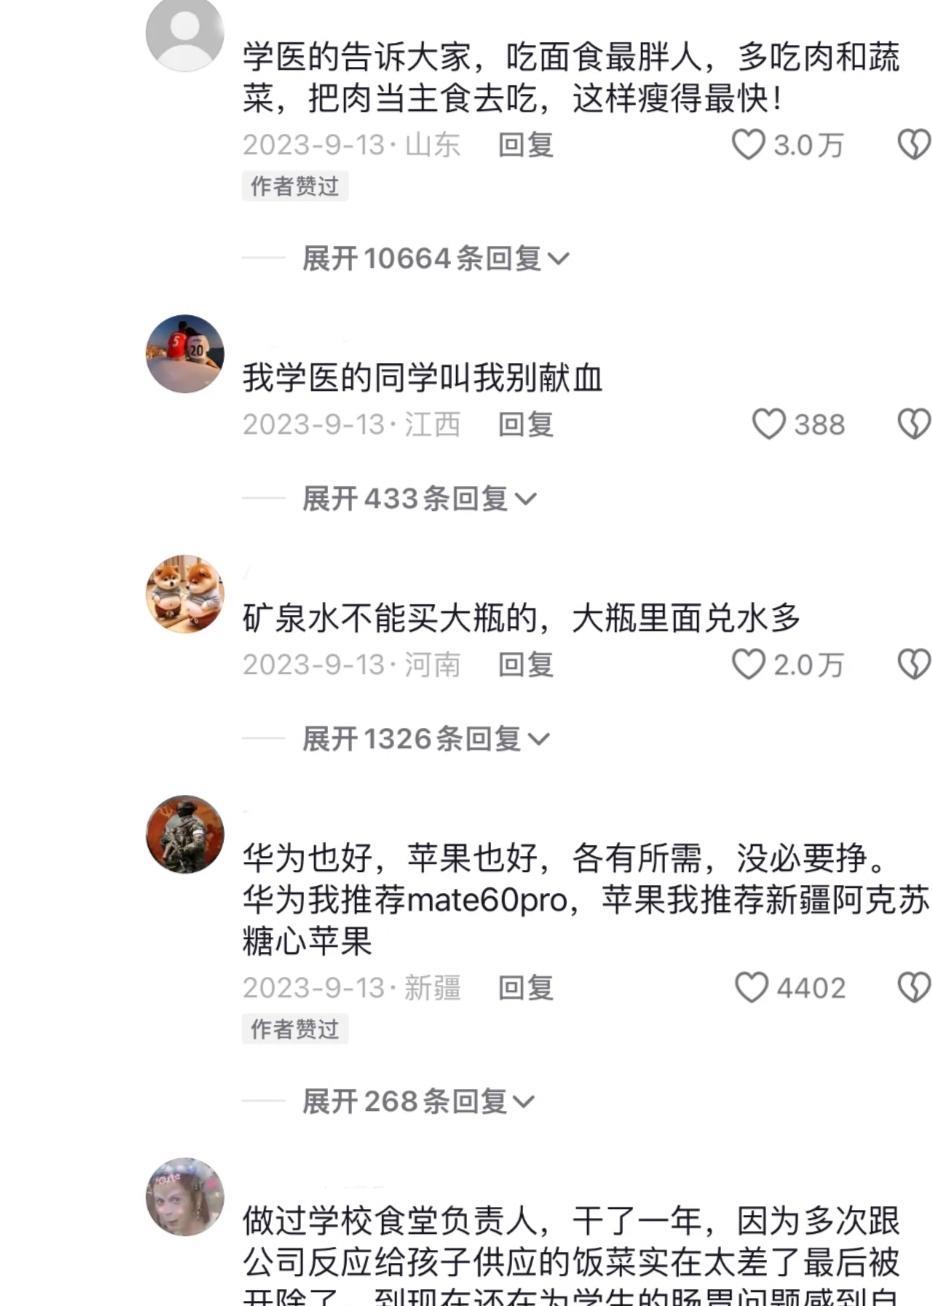Open the gray default avatar profile
This screenshot has width=932, height=1306.
point(185,34)
